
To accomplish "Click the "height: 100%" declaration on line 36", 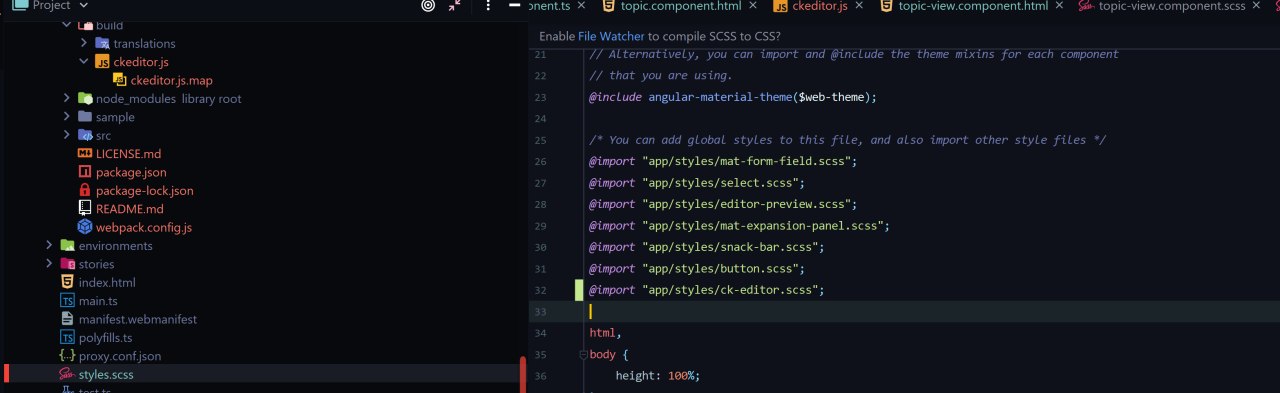I will 657,376.
